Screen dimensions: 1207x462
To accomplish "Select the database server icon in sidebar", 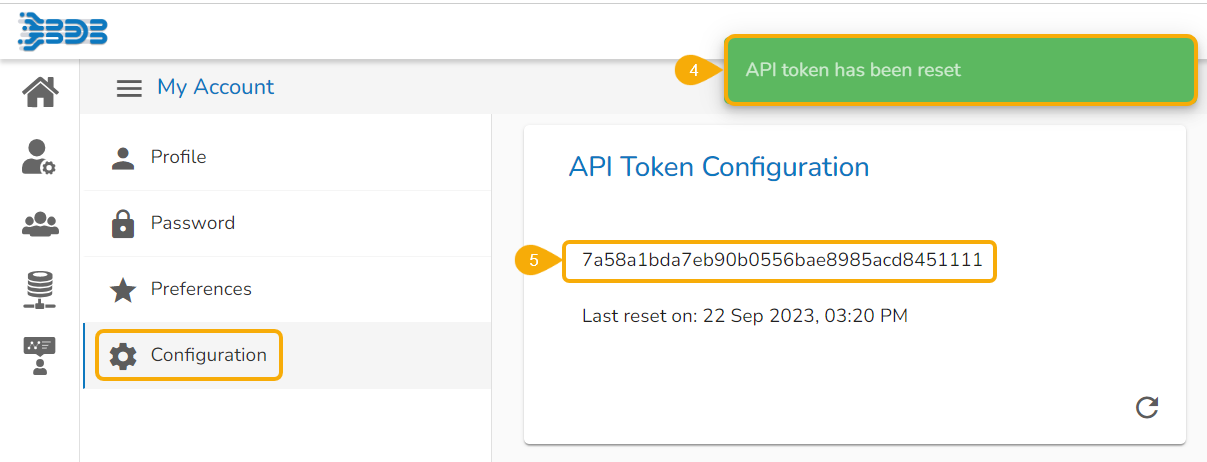I will [x=40, y=290].
